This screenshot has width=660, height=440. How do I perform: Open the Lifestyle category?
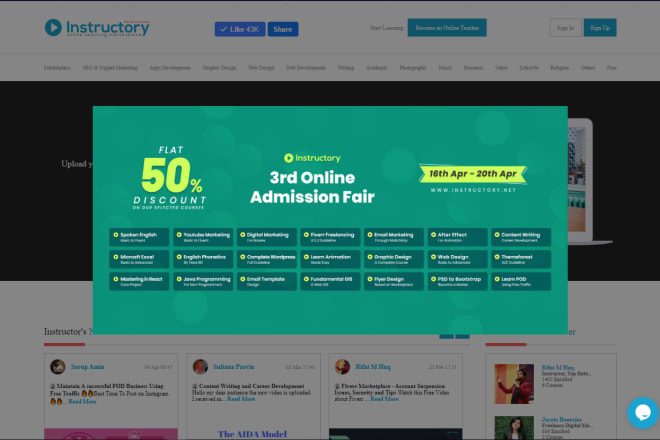[529, 67]
